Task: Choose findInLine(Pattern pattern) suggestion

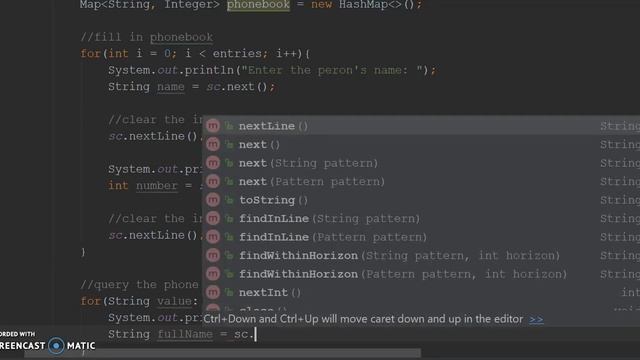Action: click(421, 237)
